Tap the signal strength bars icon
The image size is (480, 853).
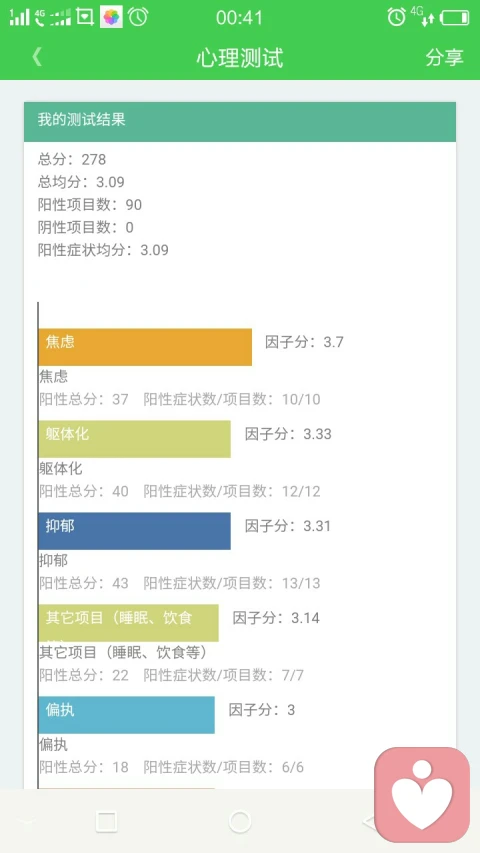20,17
